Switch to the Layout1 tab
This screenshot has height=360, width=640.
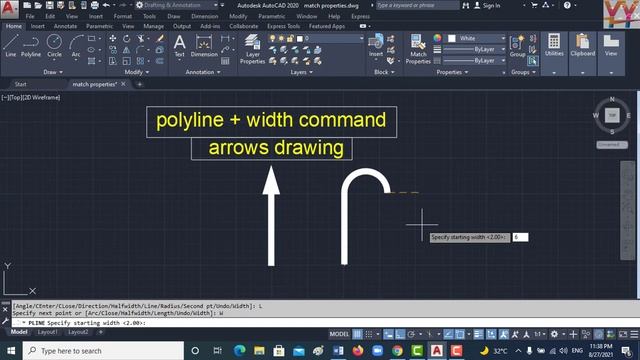[47, 332]
